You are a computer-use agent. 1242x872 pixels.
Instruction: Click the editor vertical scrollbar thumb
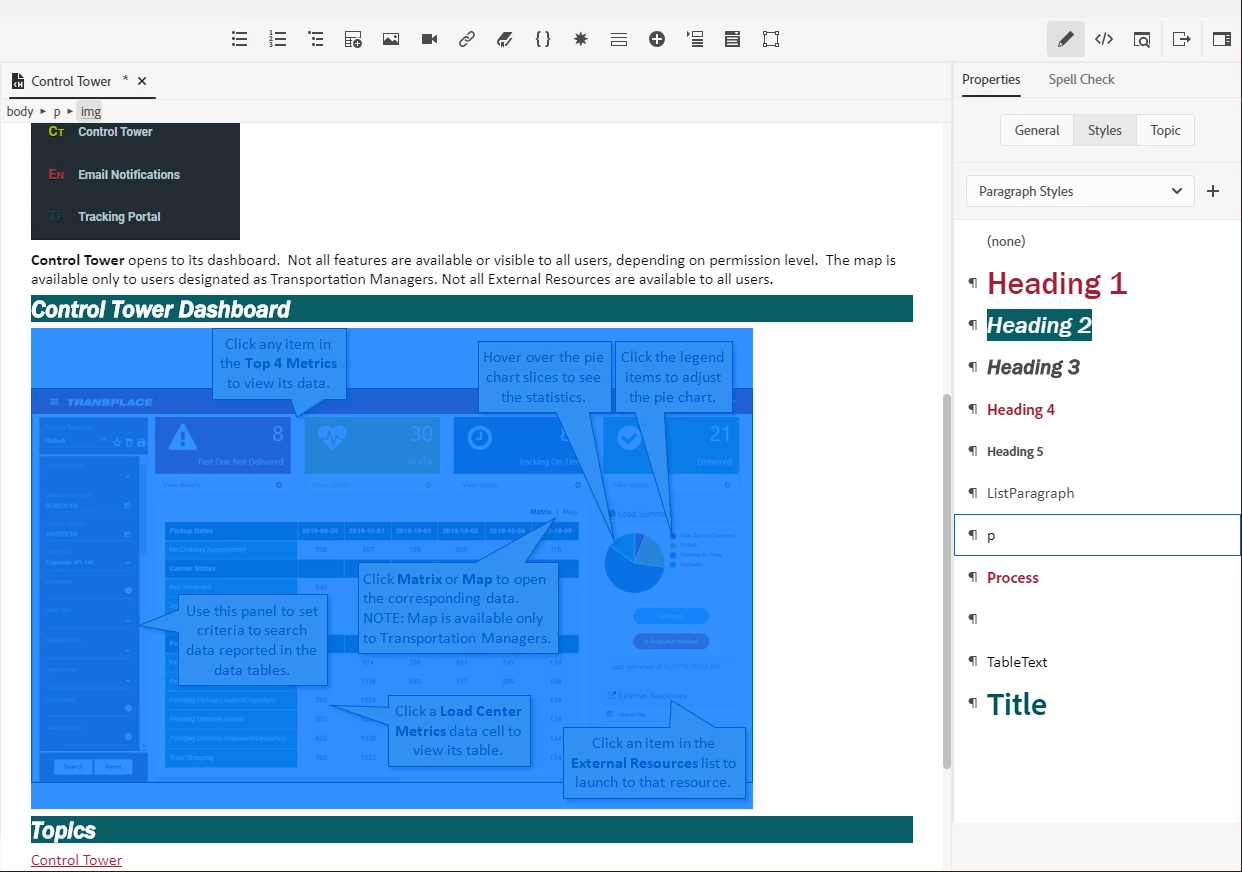pos(947,581)
